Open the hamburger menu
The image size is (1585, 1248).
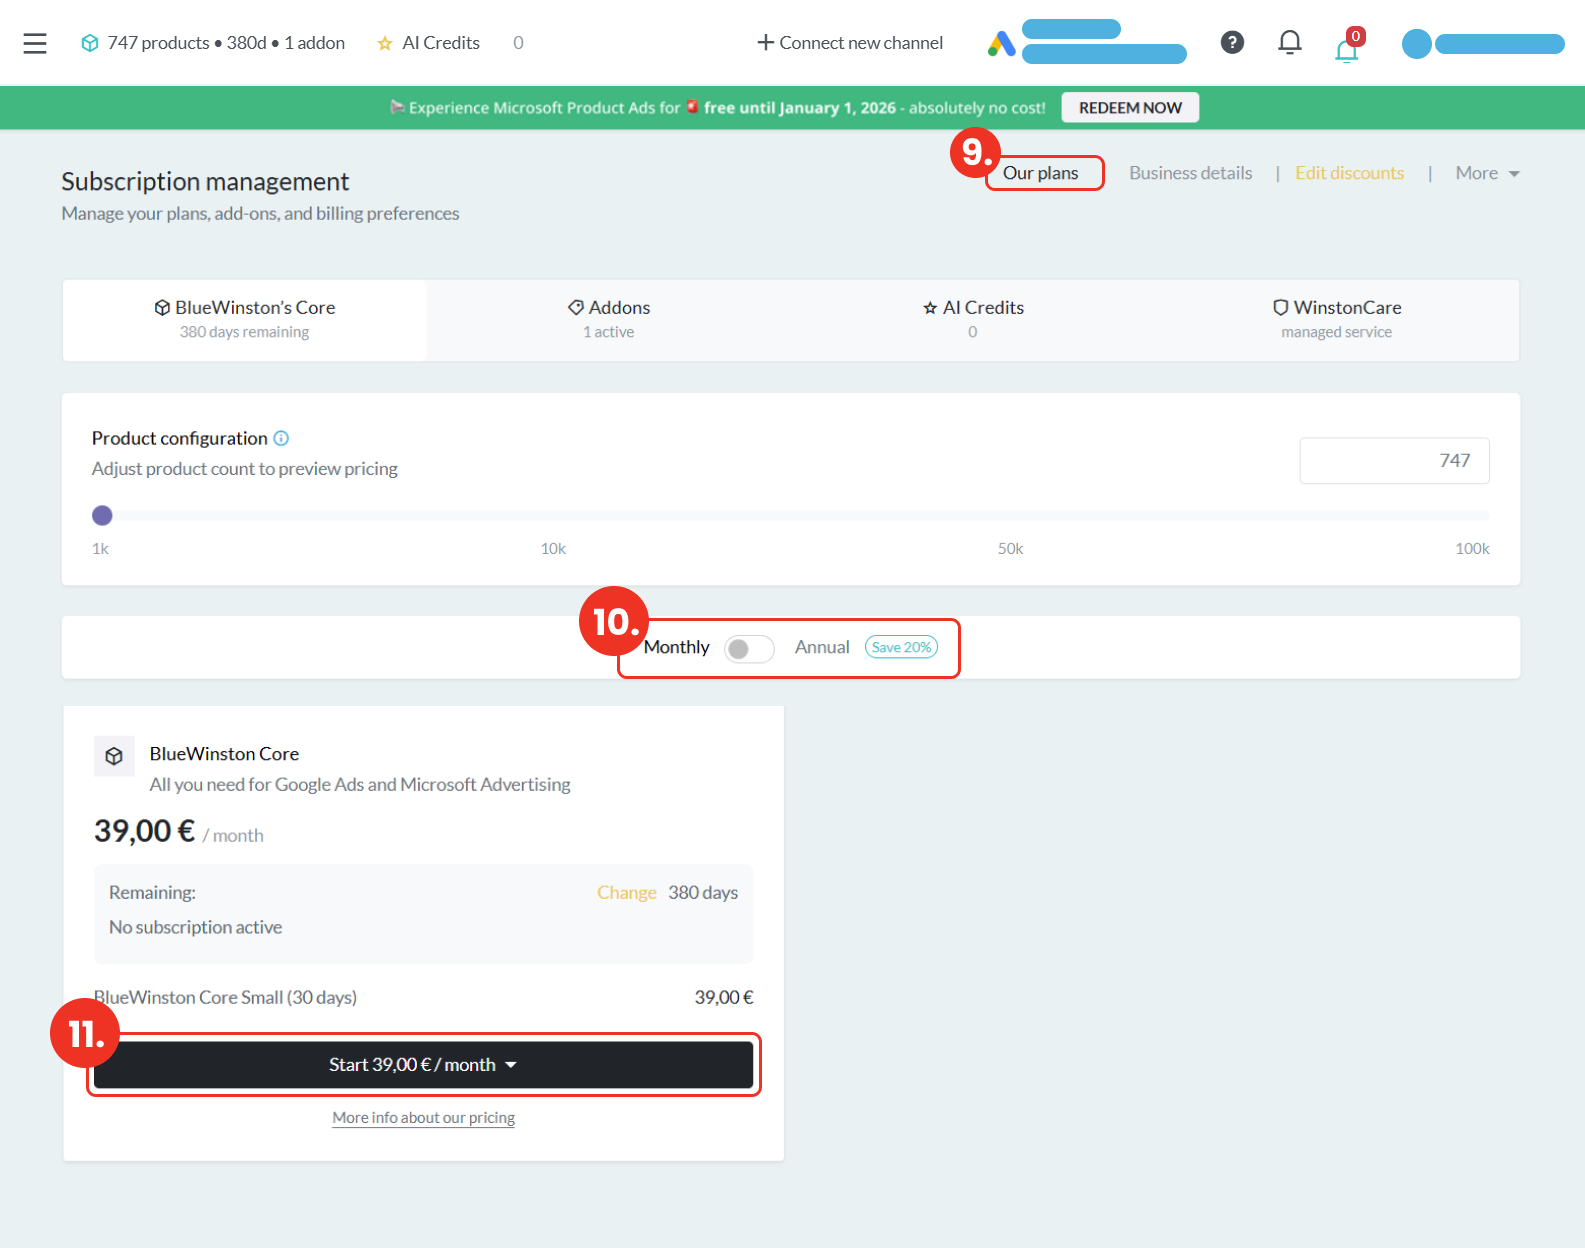(x=35, y=43)
